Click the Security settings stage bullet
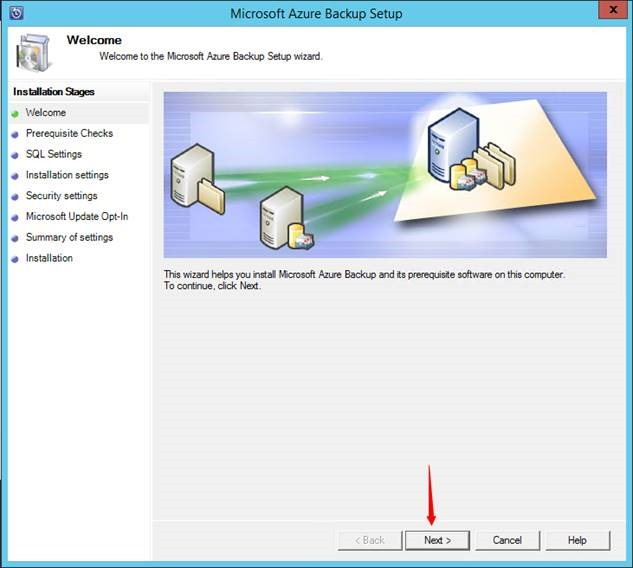The height and width of the screenshot is (568, 633). (x=15, y=197)
